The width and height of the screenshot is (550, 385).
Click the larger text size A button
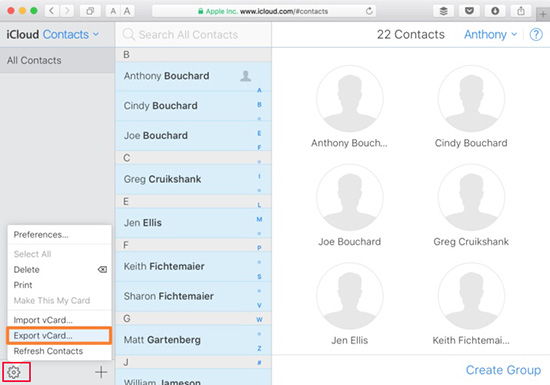[127, 11]
